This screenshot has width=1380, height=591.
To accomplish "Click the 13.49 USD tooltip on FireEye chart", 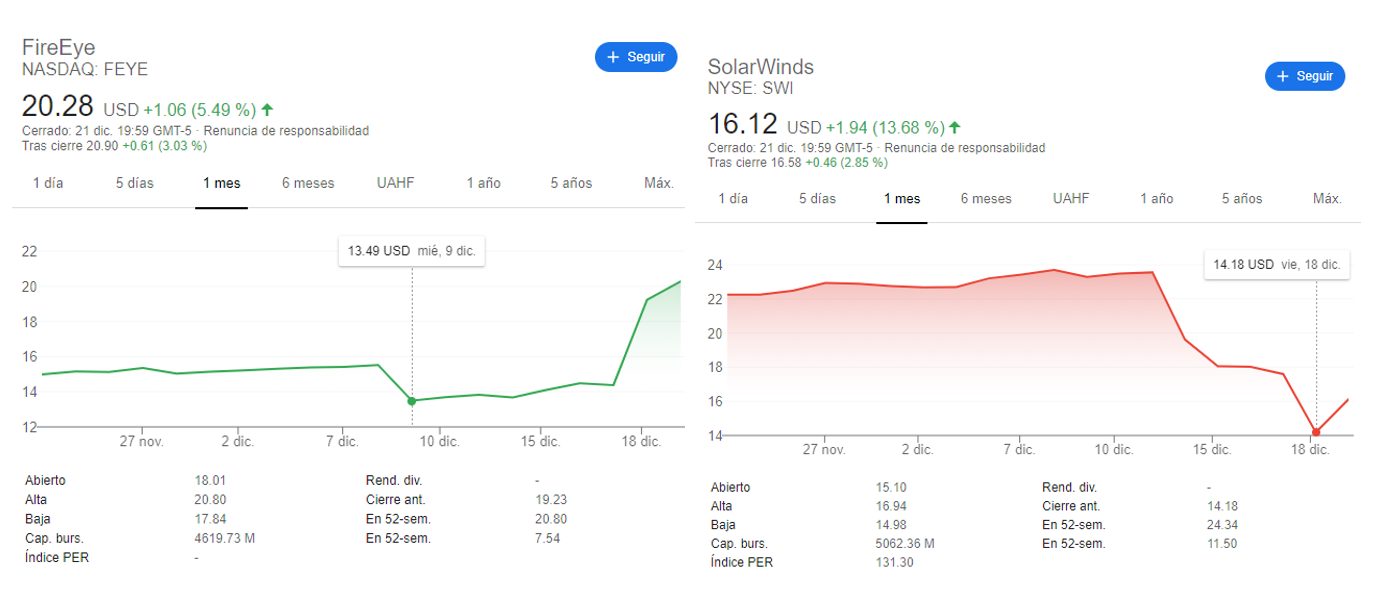I will [412, 251].
